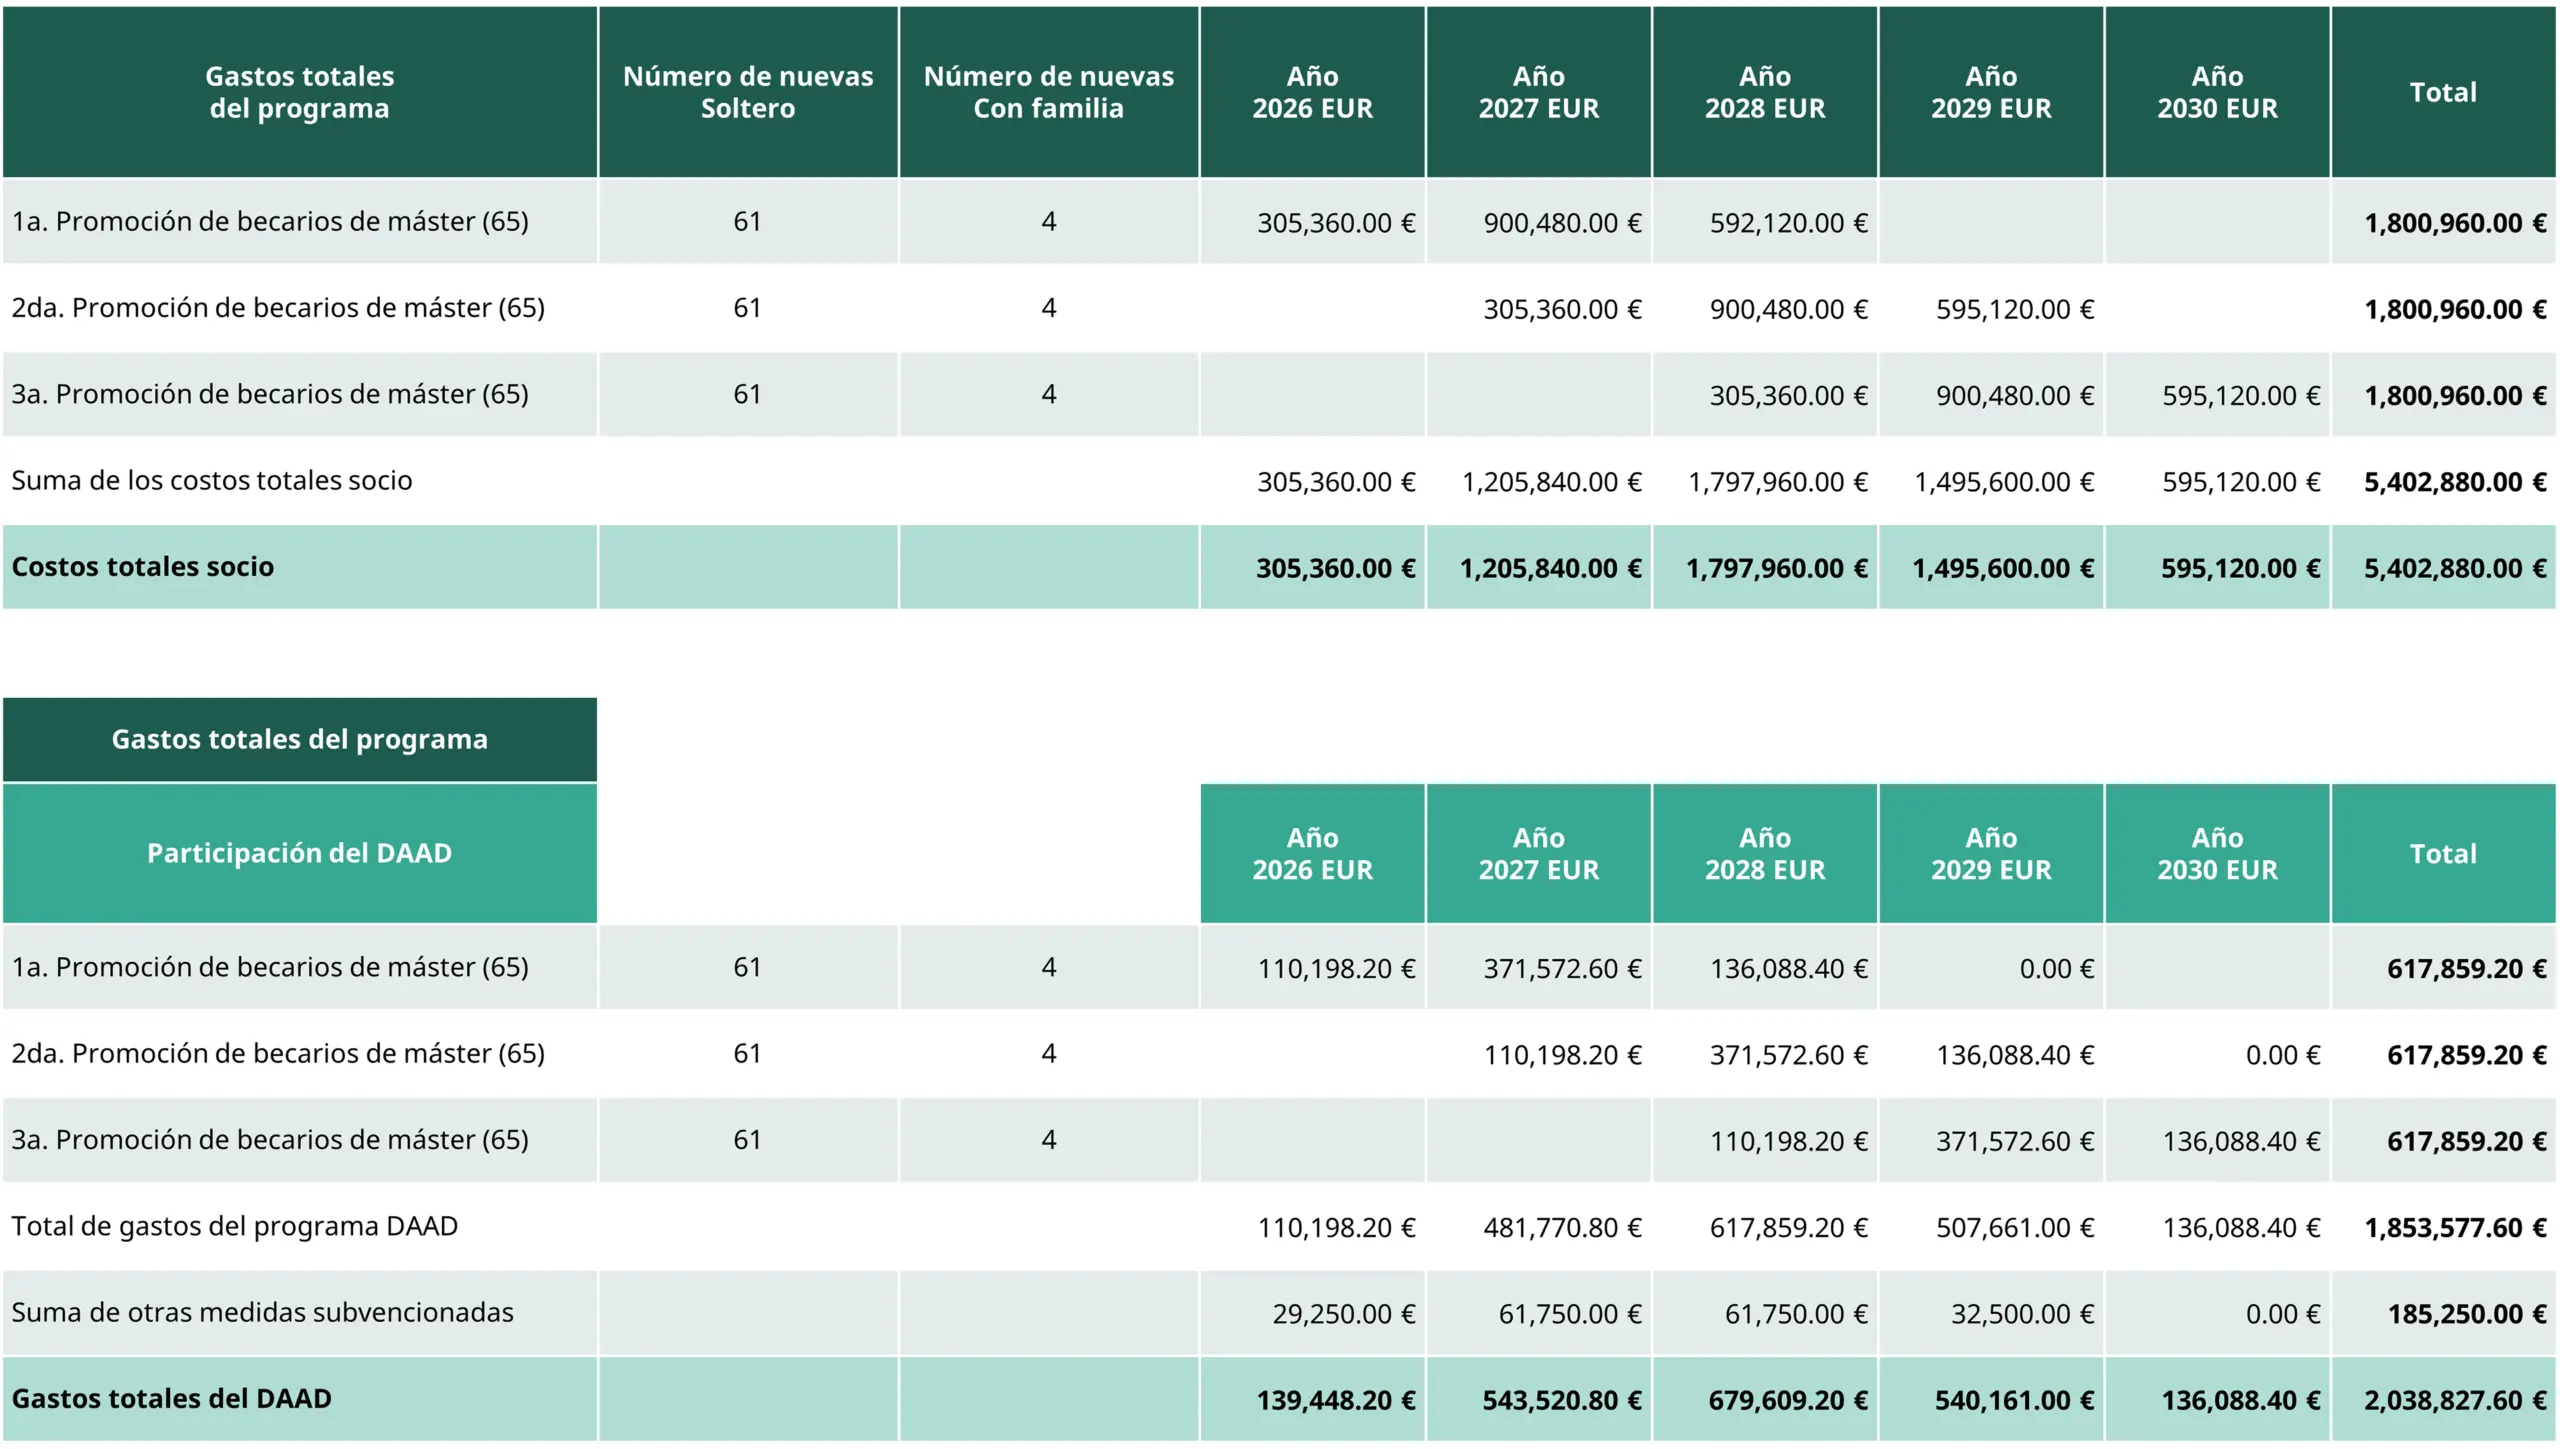The width and height of the screenshot is (2560, 1449).
Task: Click the second 'Gastos totales del programa' dark header
Action: pyautogui.click(x=299, y=740)
